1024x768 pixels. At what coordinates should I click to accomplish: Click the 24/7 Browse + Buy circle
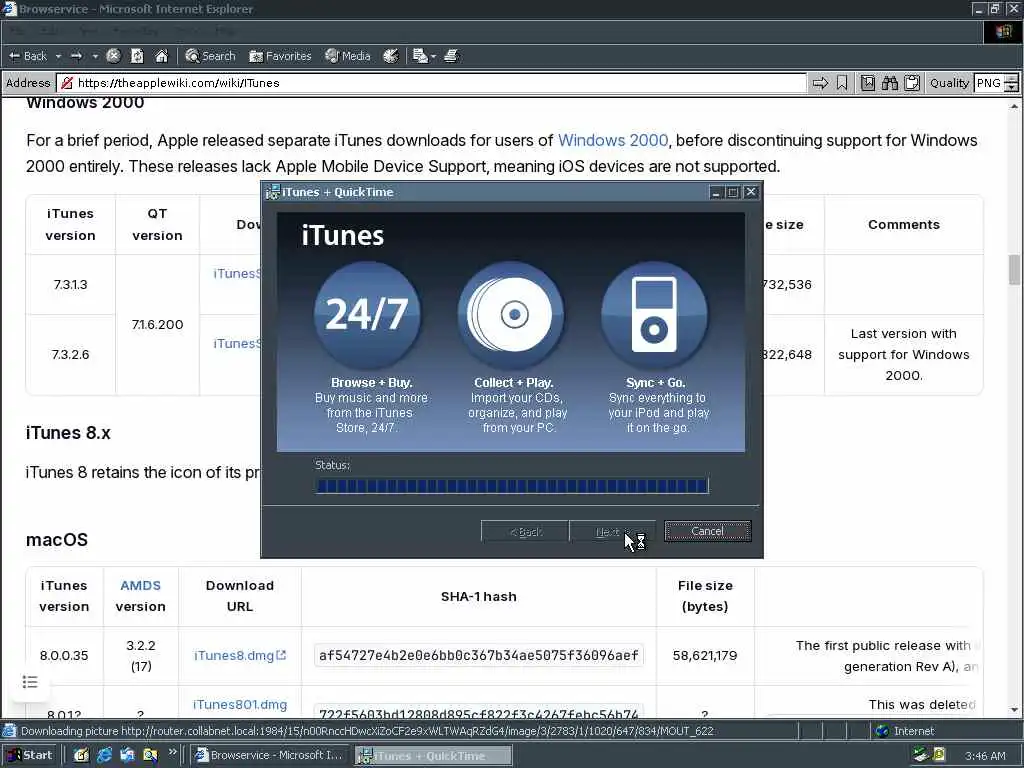click(367, 315)
